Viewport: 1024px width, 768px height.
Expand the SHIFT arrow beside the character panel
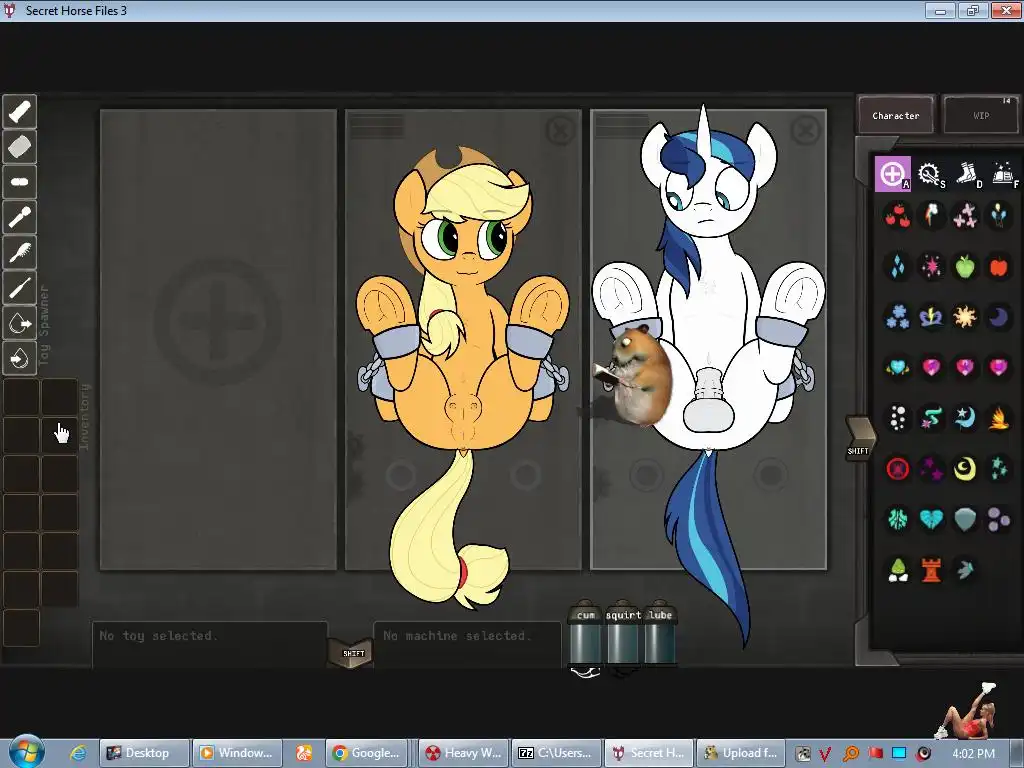point(859,438)
